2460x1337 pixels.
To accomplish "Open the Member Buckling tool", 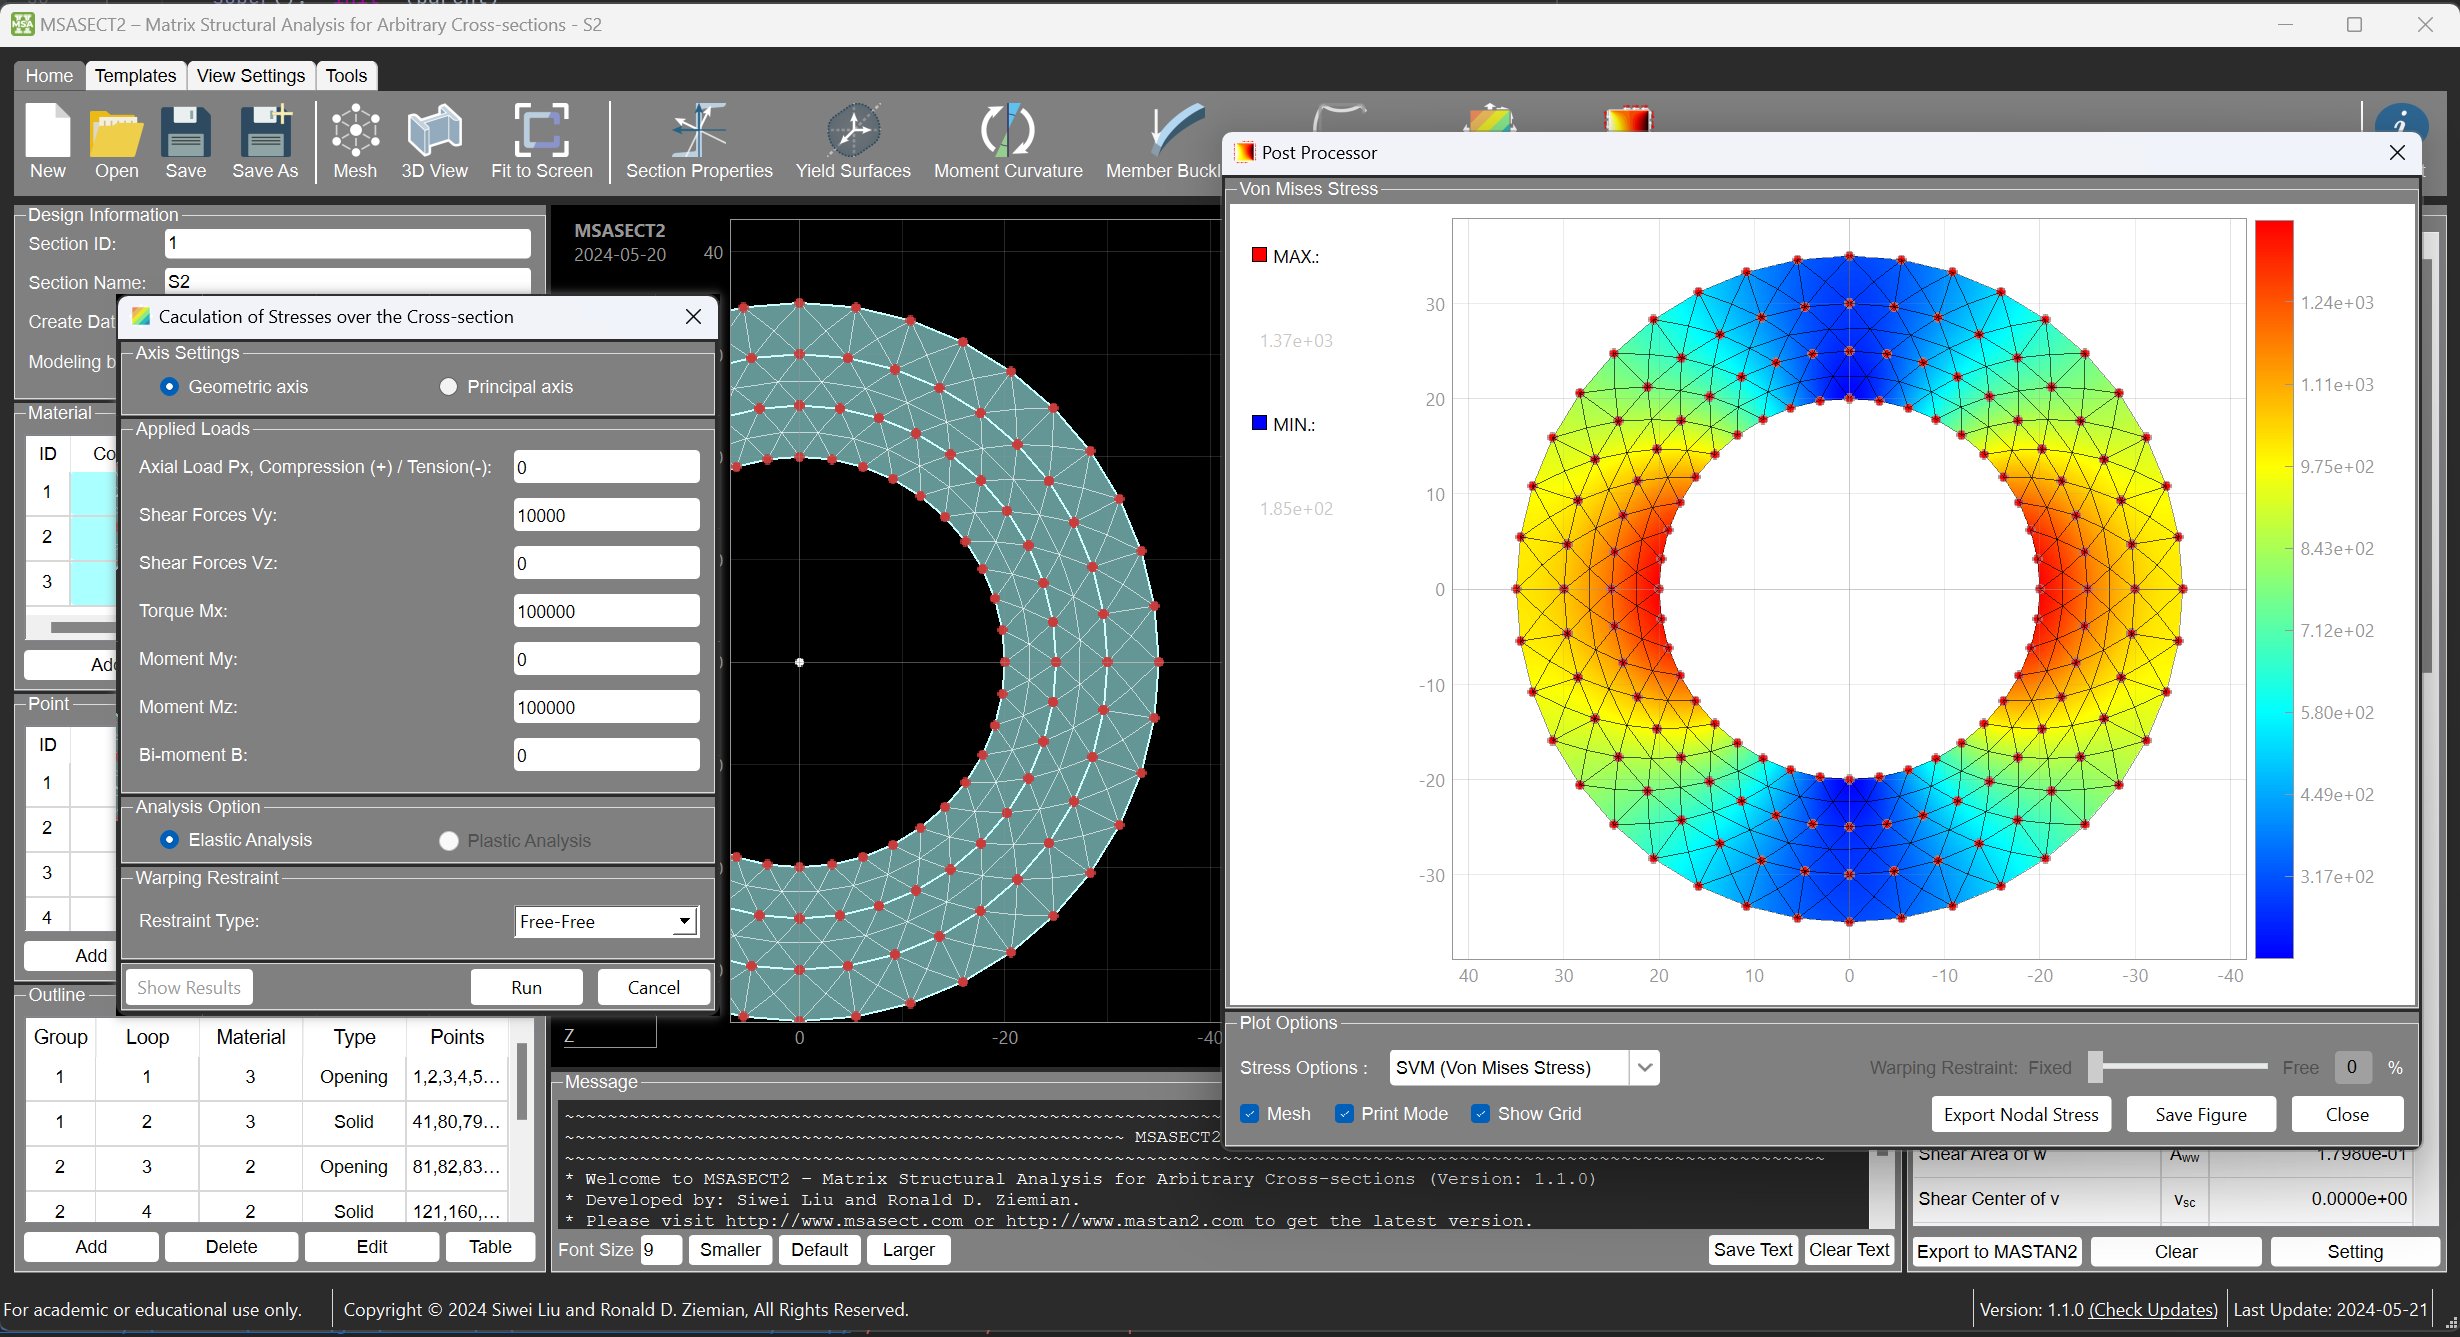I will [x=1163, y=141].
